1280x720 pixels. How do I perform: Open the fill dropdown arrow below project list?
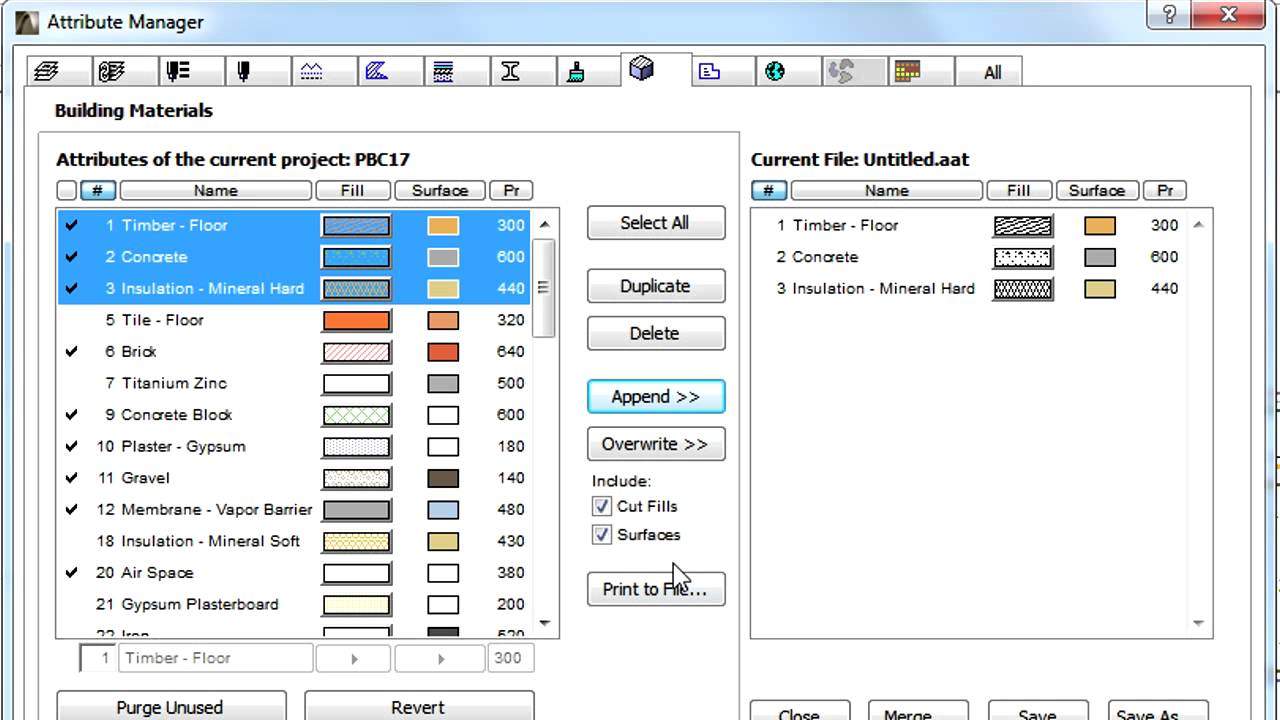(x=354, y=659)
